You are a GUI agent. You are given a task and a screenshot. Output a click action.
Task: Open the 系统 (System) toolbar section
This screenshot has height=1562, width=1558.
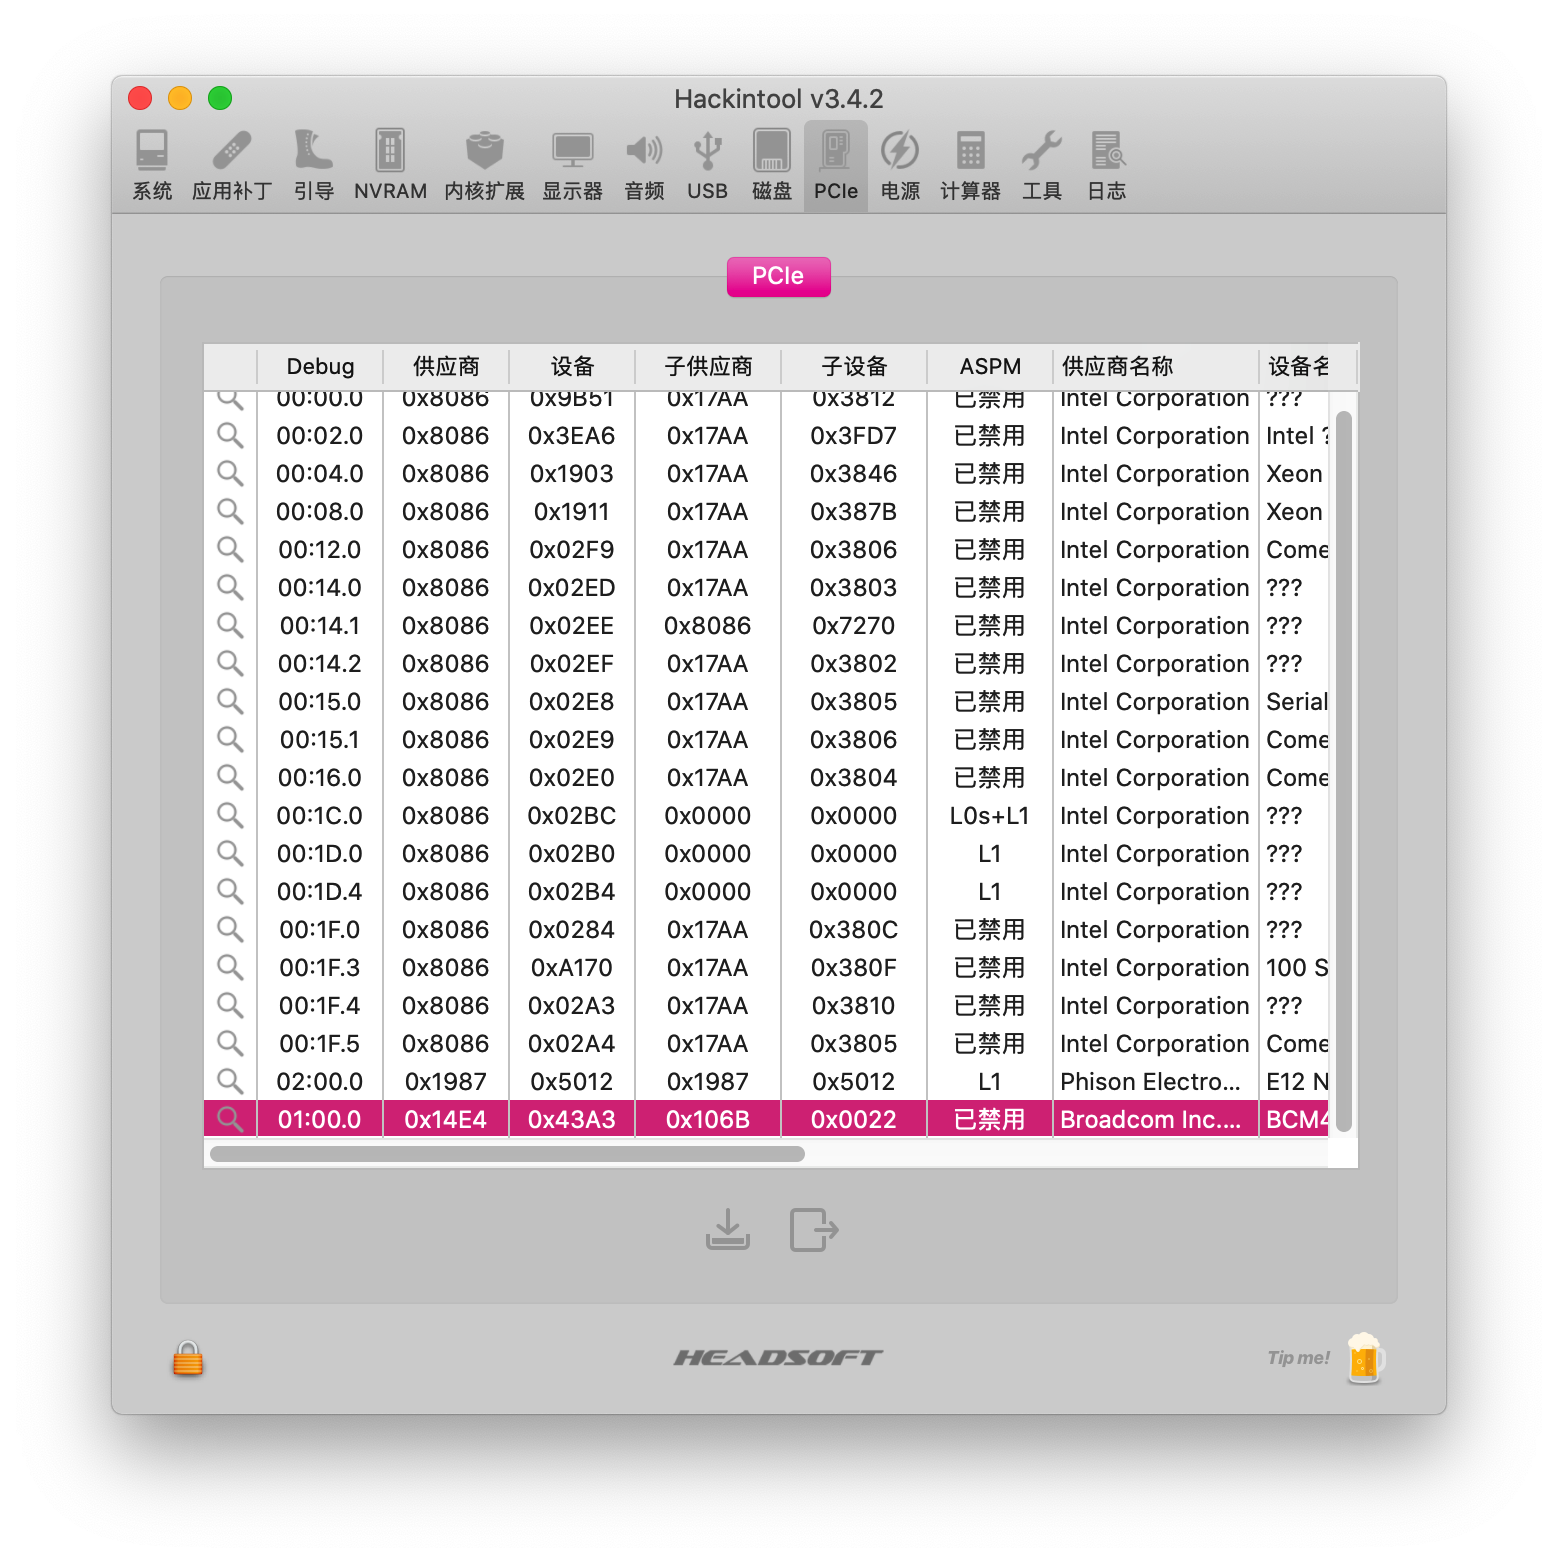(x=152, y=165)
